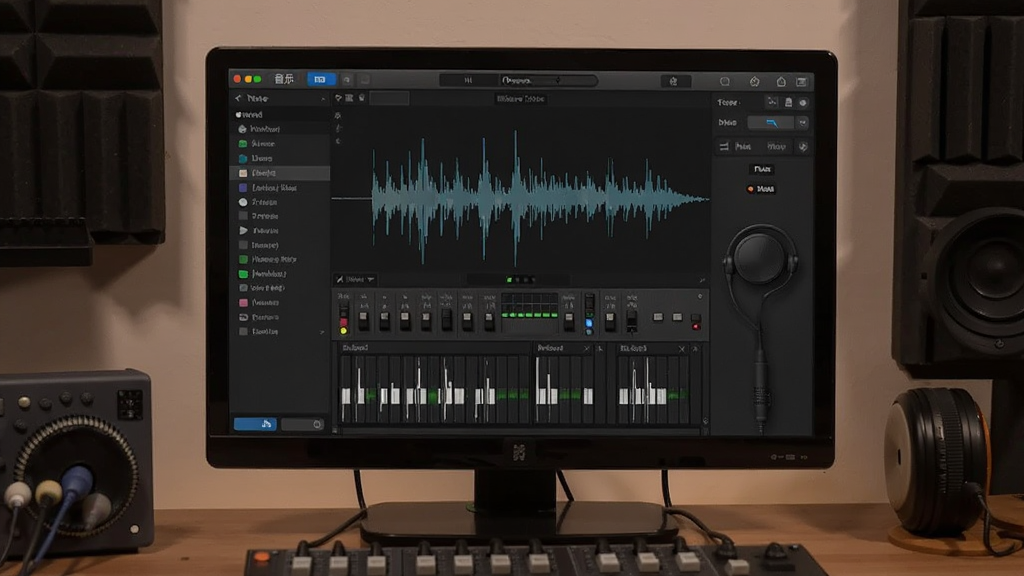
Task: Toggle the blue lit button in the mixer strip
Action: [589, 323]
